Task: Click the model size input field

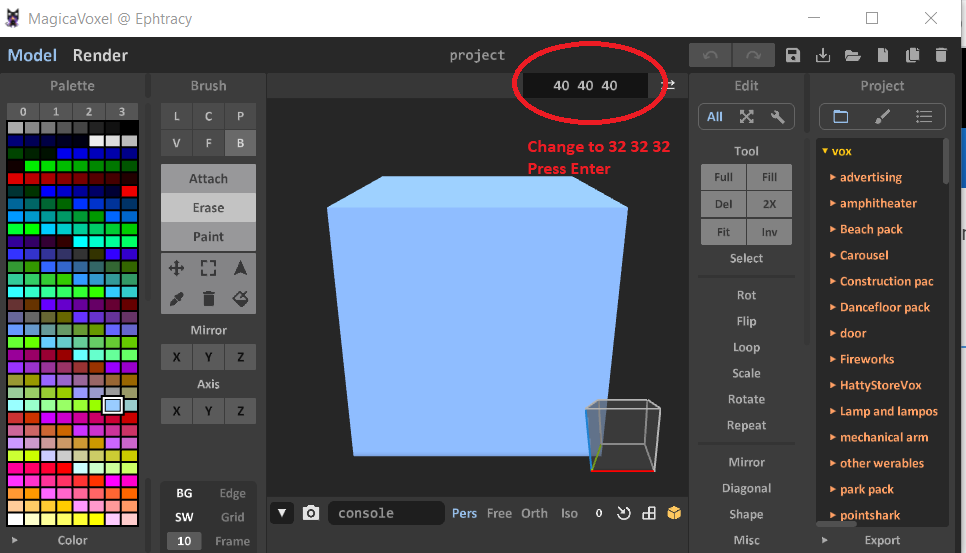Action: [x=586, y=85]
